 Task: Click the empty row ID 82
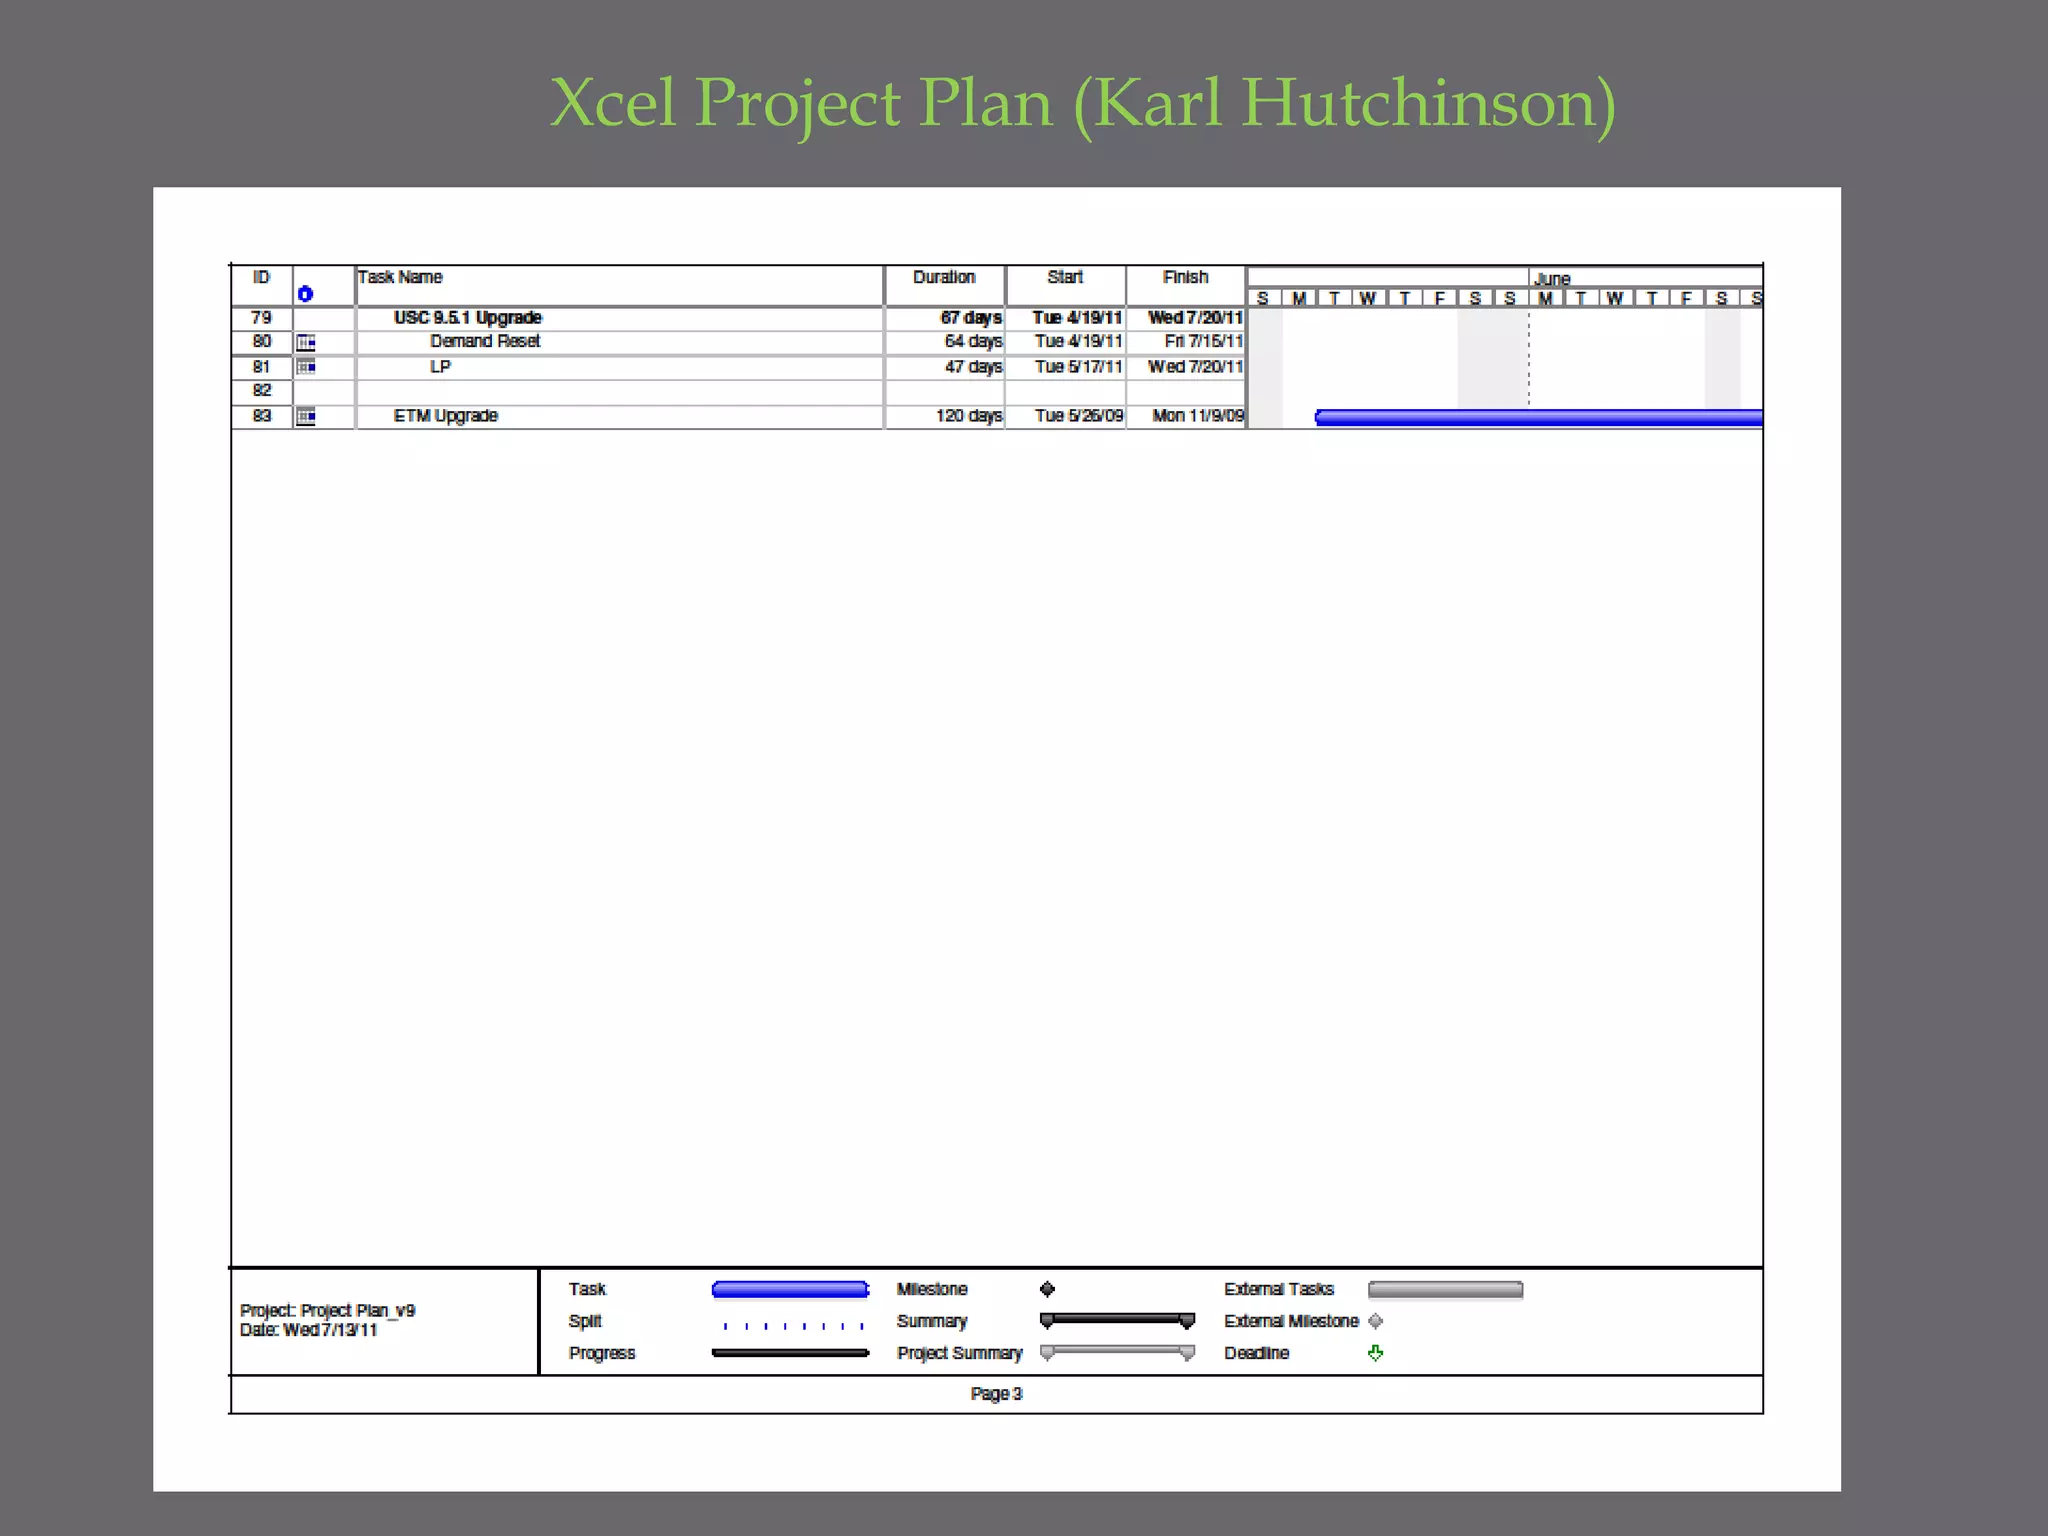tap(261, 390)
